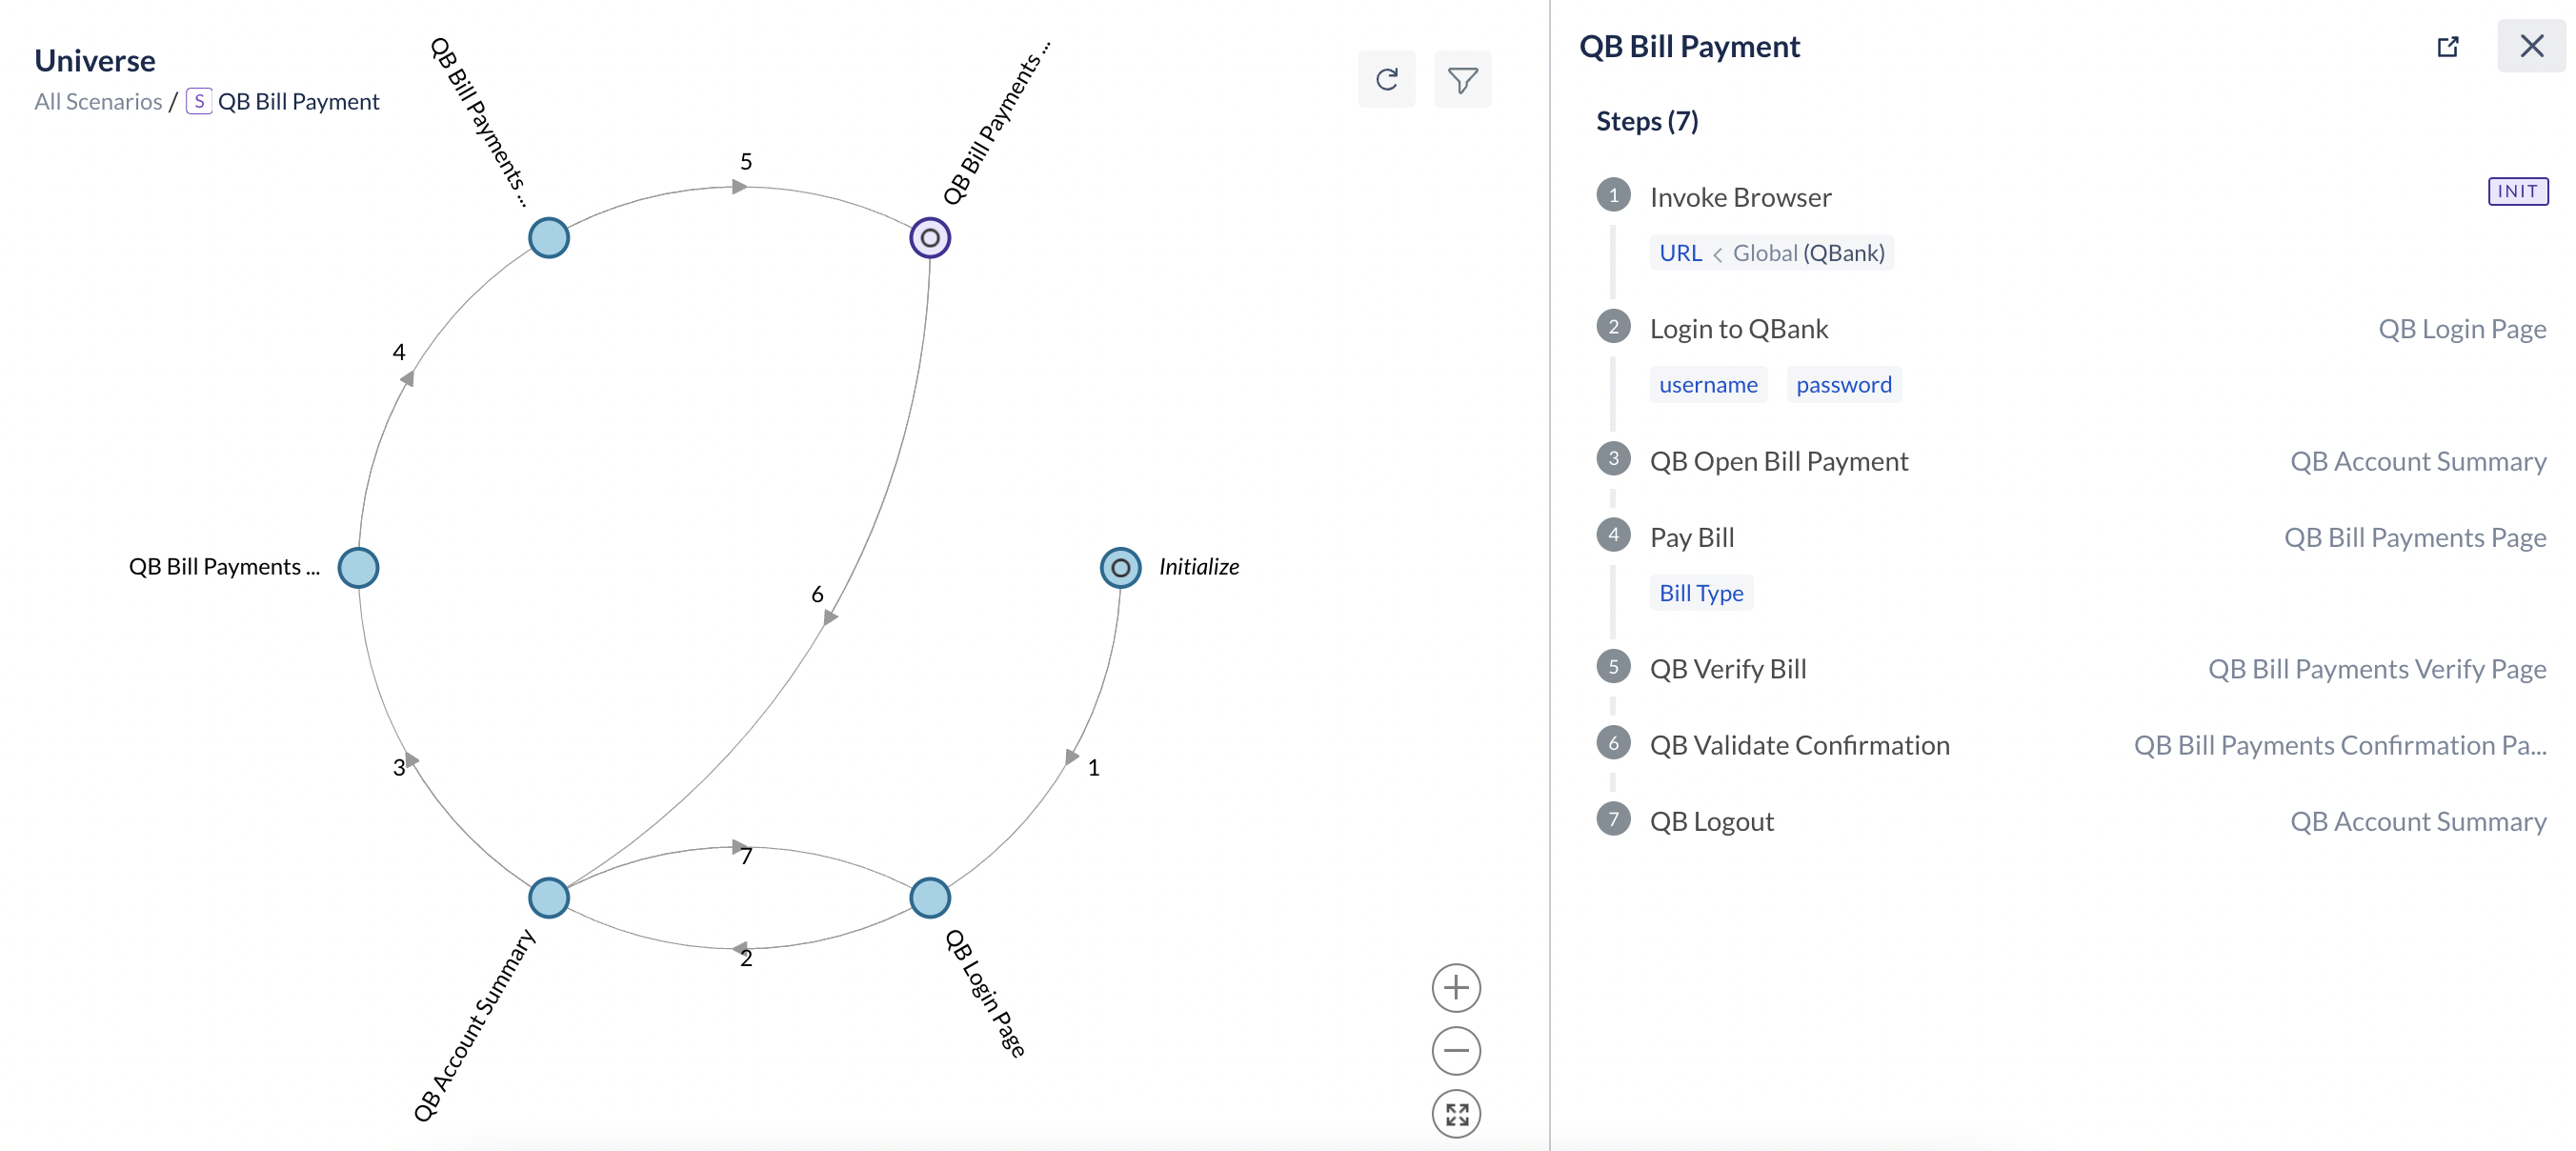The height and width of the screenshot is (1151, 2576).
Task: Select the QB Login Page node
Action: tap(929, 897)
